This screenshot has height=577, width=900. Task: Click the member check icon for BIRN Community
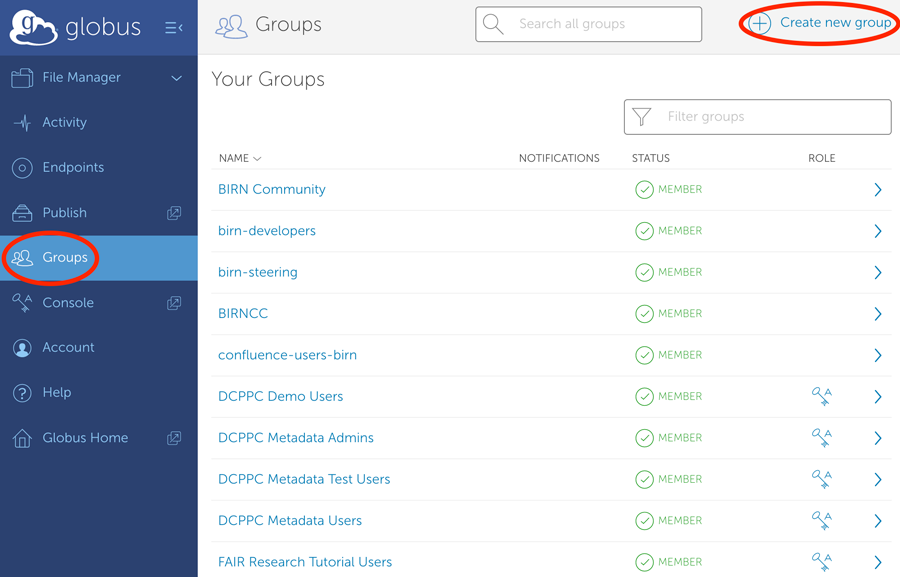[645, 189]
